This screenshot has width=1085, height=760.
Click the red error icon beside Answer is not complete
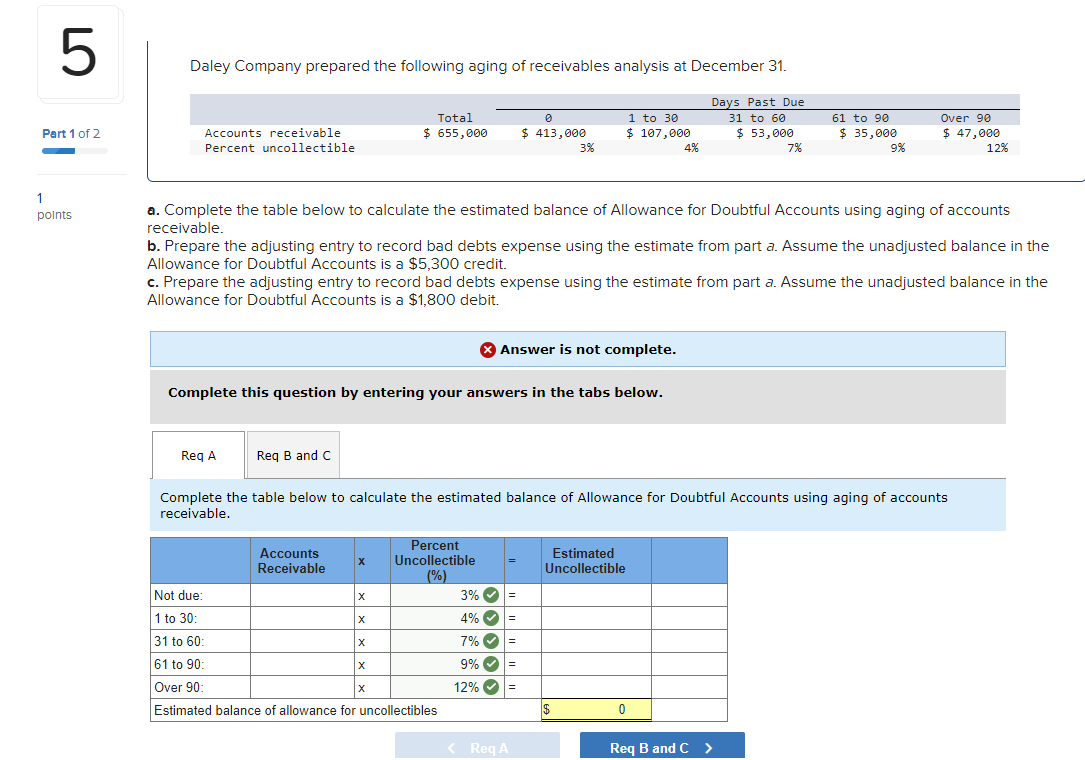pos(488,350)
